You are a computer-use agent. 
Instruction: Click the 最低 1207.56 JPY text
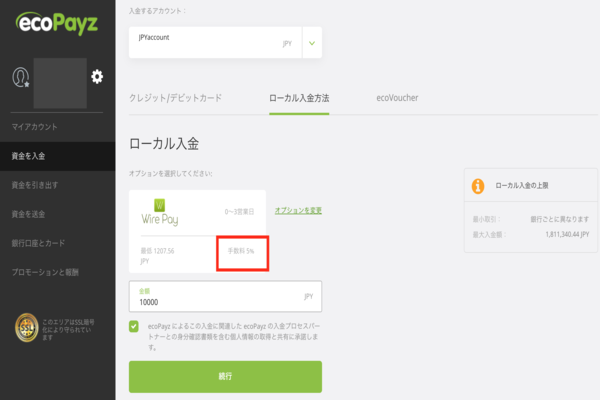(x=157, y=256)
